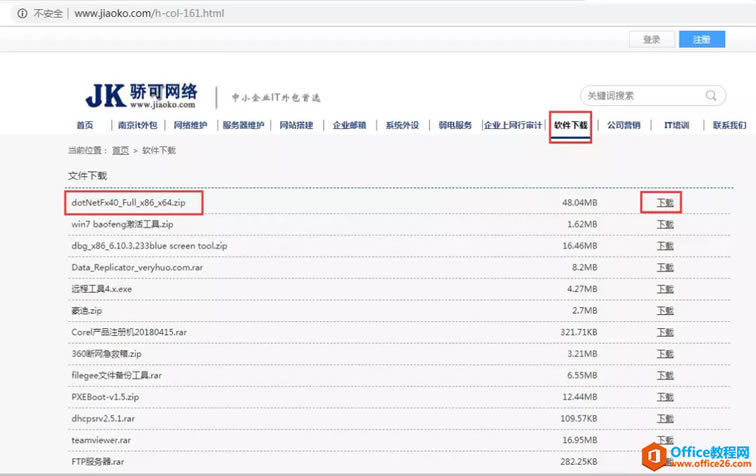Click file name dotNetFx40_Full_x86_x64.zip
Image resolution: width=756 pixels, height=476 pixels.
[x=128, y=203]
